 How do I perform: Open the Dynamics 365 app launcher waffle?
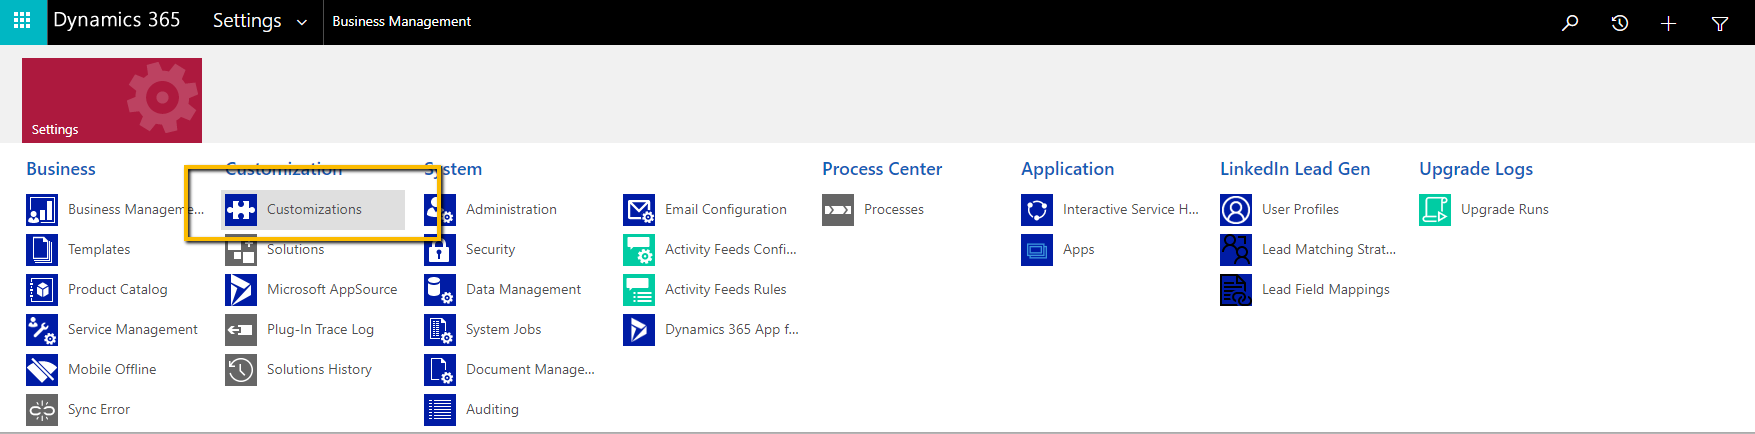(22, 21)
